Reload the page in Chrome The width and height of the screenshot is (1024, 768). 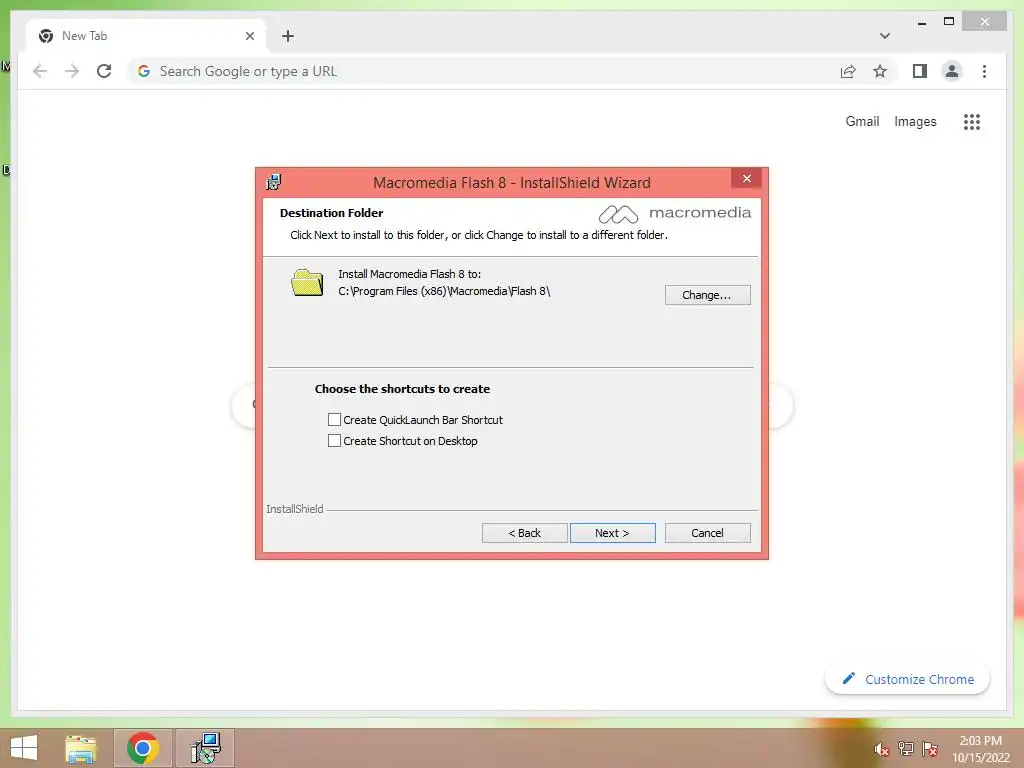(x=104, y=71)
